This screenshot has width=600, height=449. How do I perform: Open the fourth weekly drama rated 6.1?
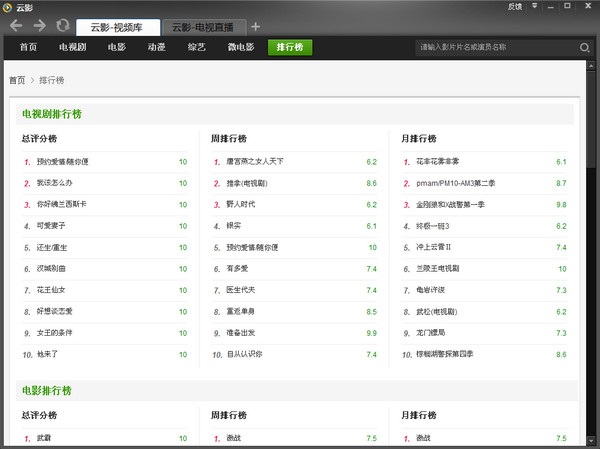[x=233, y=226]
